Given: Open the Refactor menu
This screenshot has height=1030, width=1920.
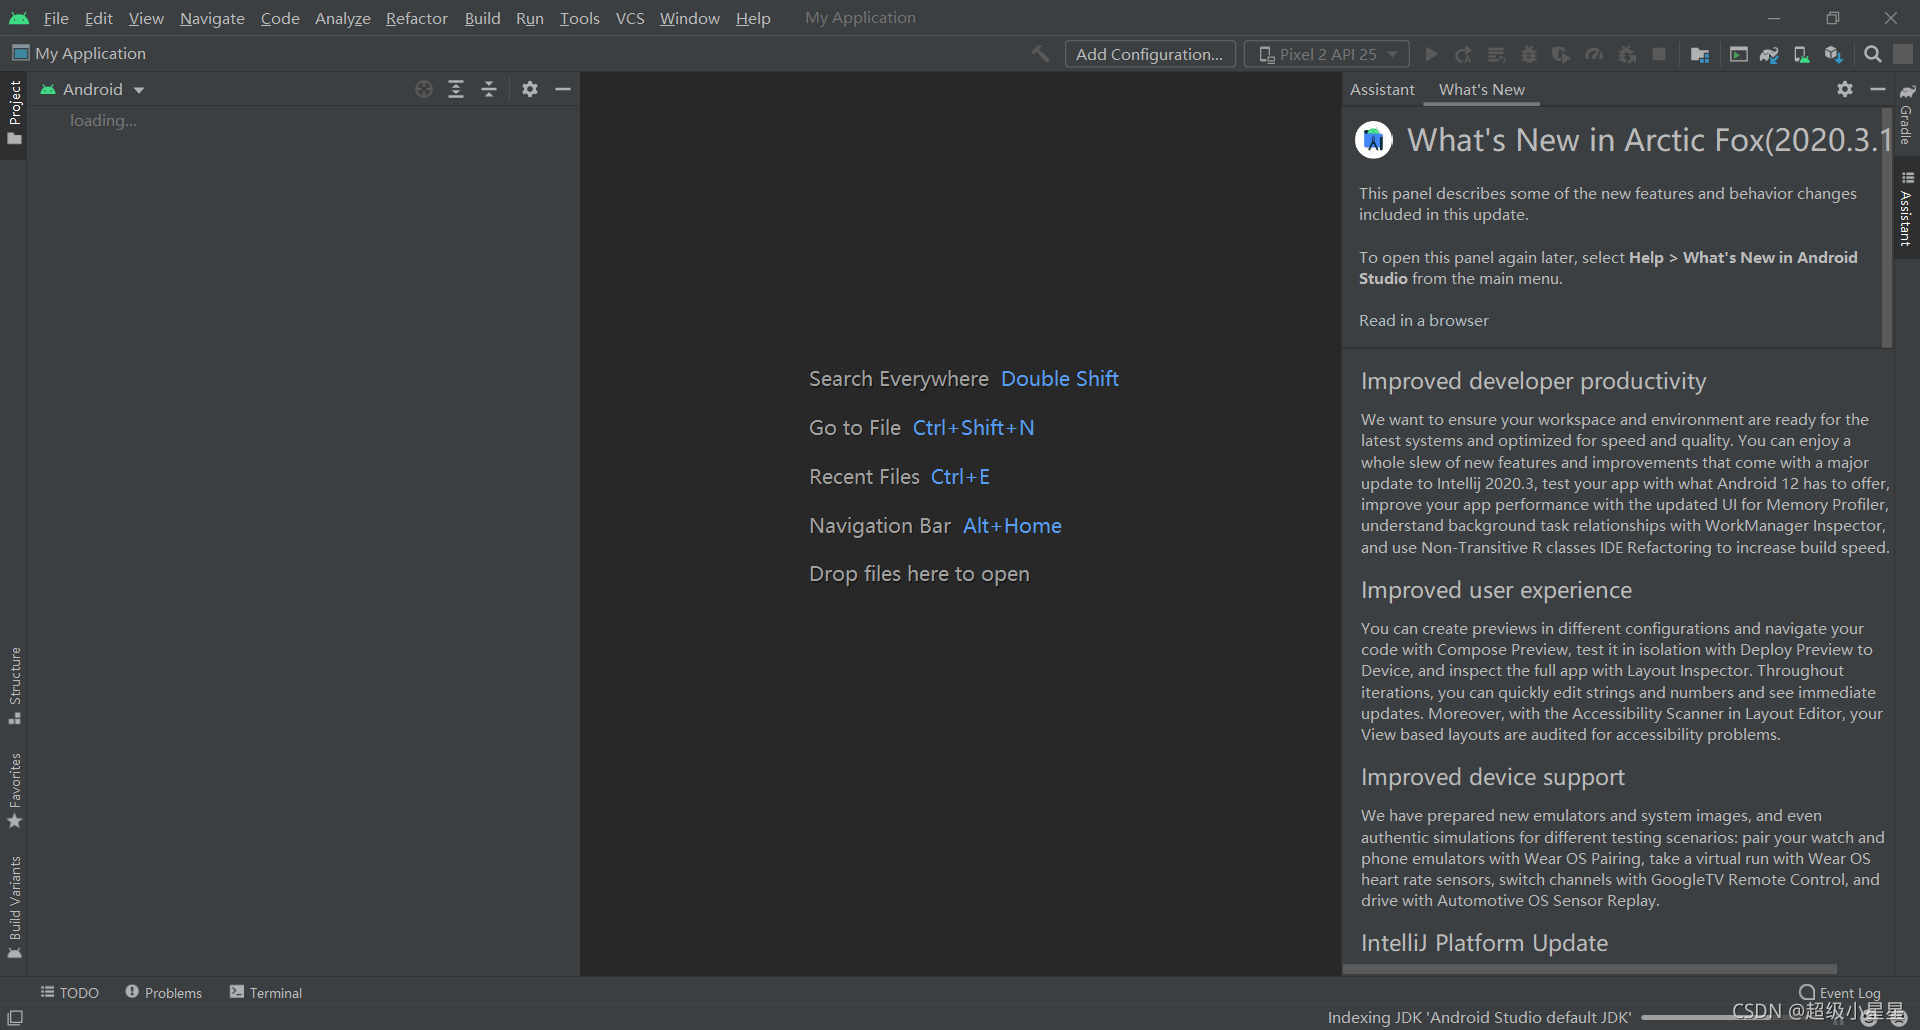Looking at the screenshot, I should point(416,18).
